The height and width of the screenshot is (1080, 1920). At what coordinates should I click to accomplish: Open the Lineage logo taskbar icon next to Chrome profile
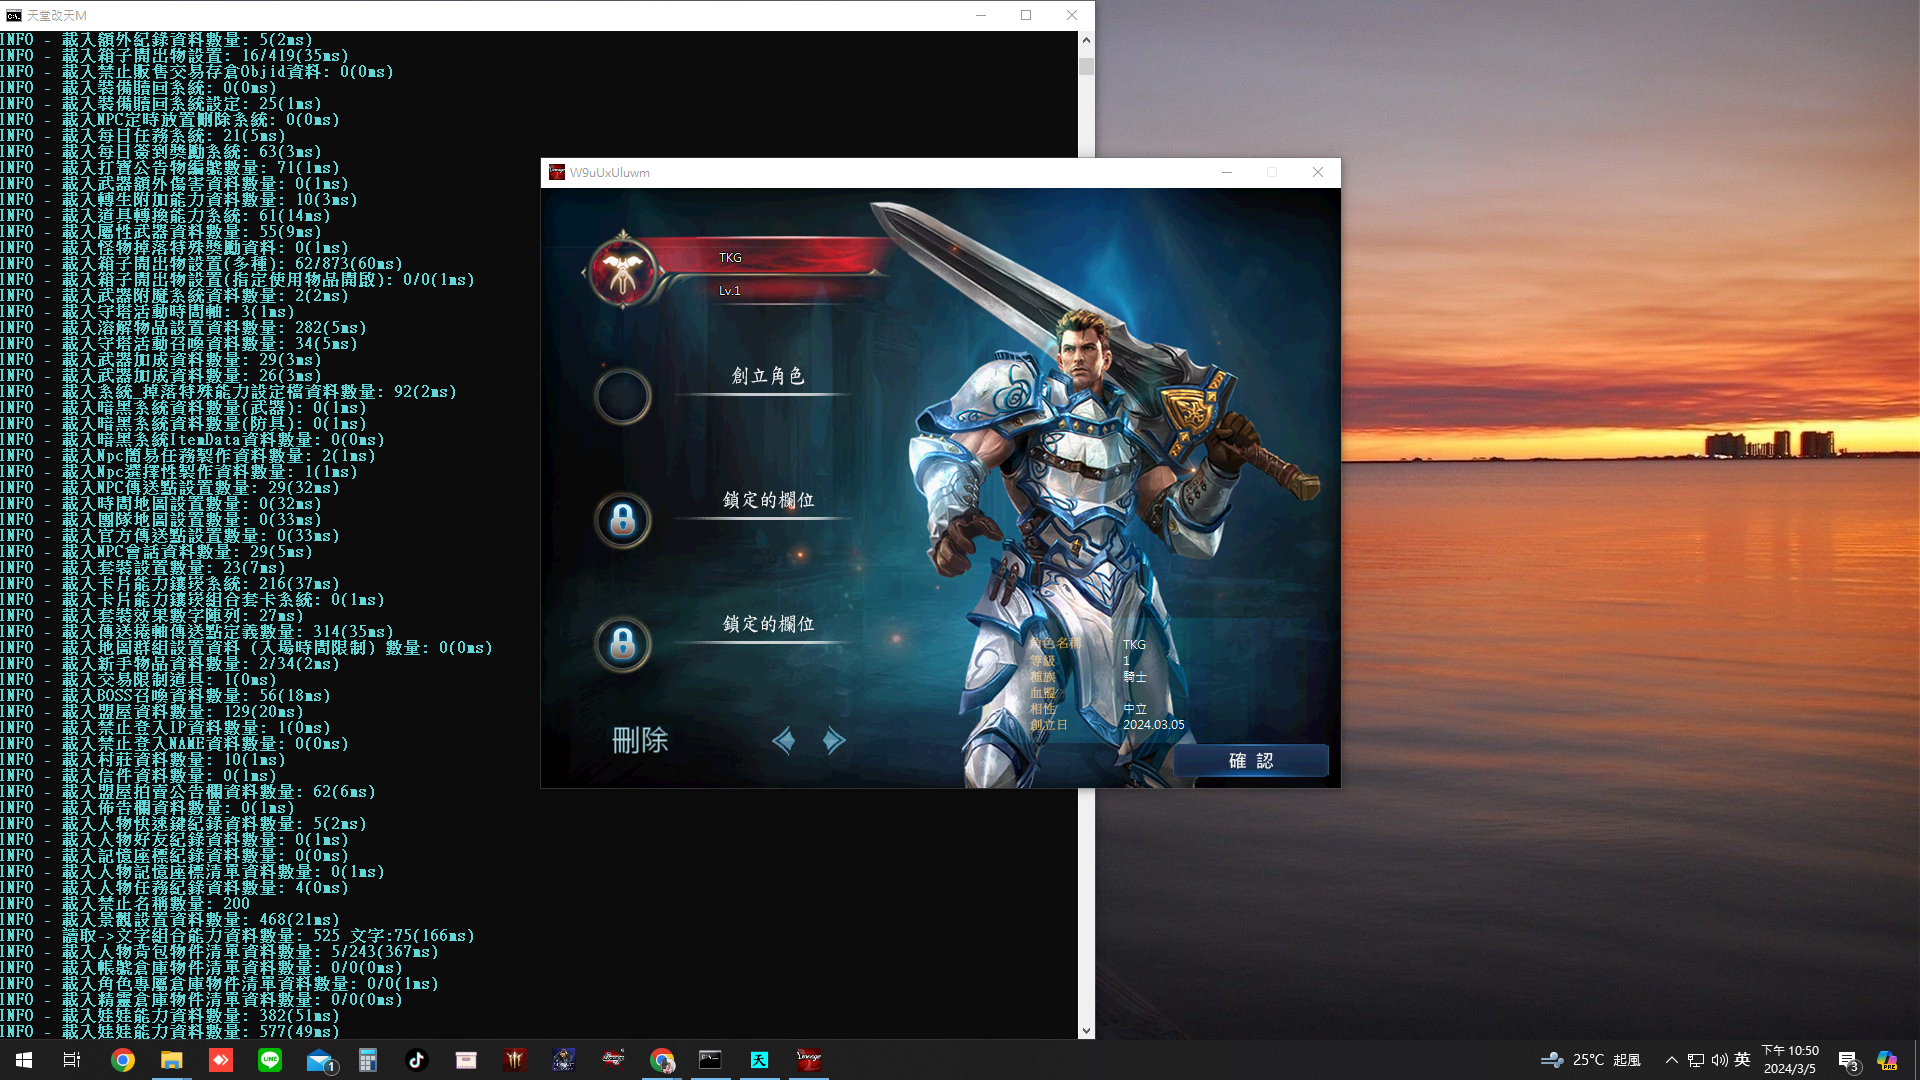point(613,1060)
